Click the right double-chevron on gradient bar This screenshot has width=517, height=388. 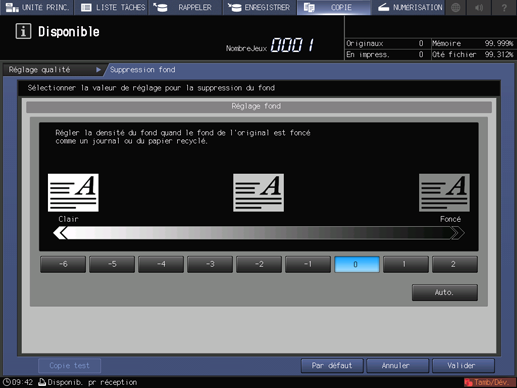click(457, 233)
